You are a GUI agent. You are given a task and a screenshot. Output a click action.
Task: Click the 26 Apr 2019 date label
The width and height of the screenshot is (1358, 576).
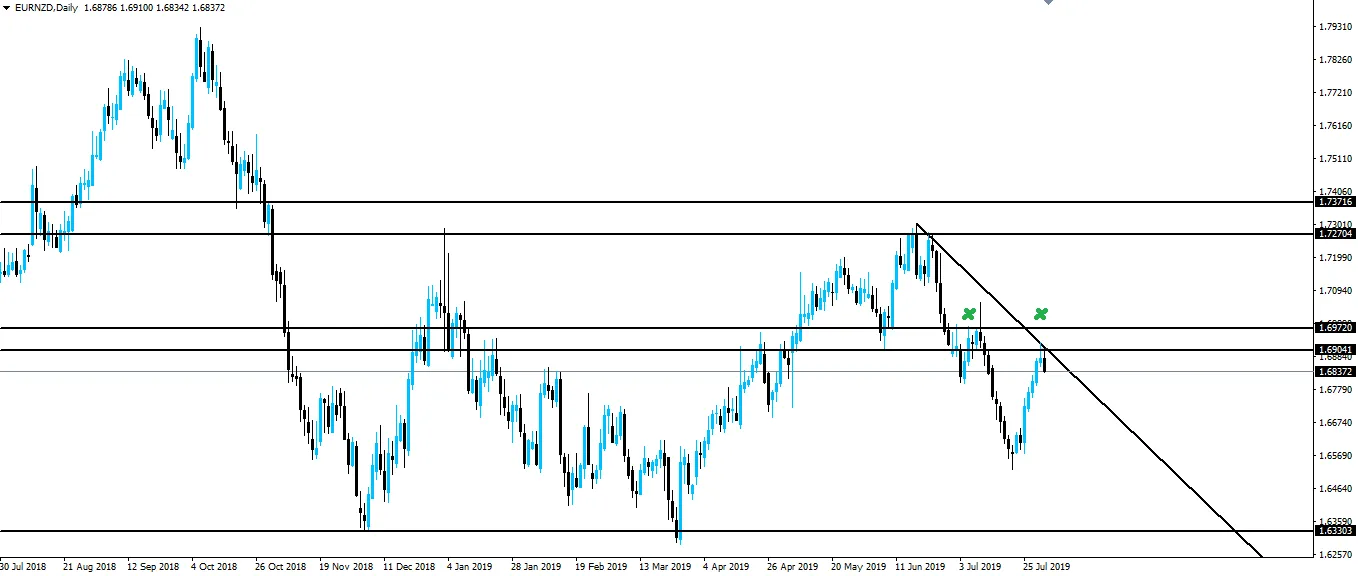point(793,566)
